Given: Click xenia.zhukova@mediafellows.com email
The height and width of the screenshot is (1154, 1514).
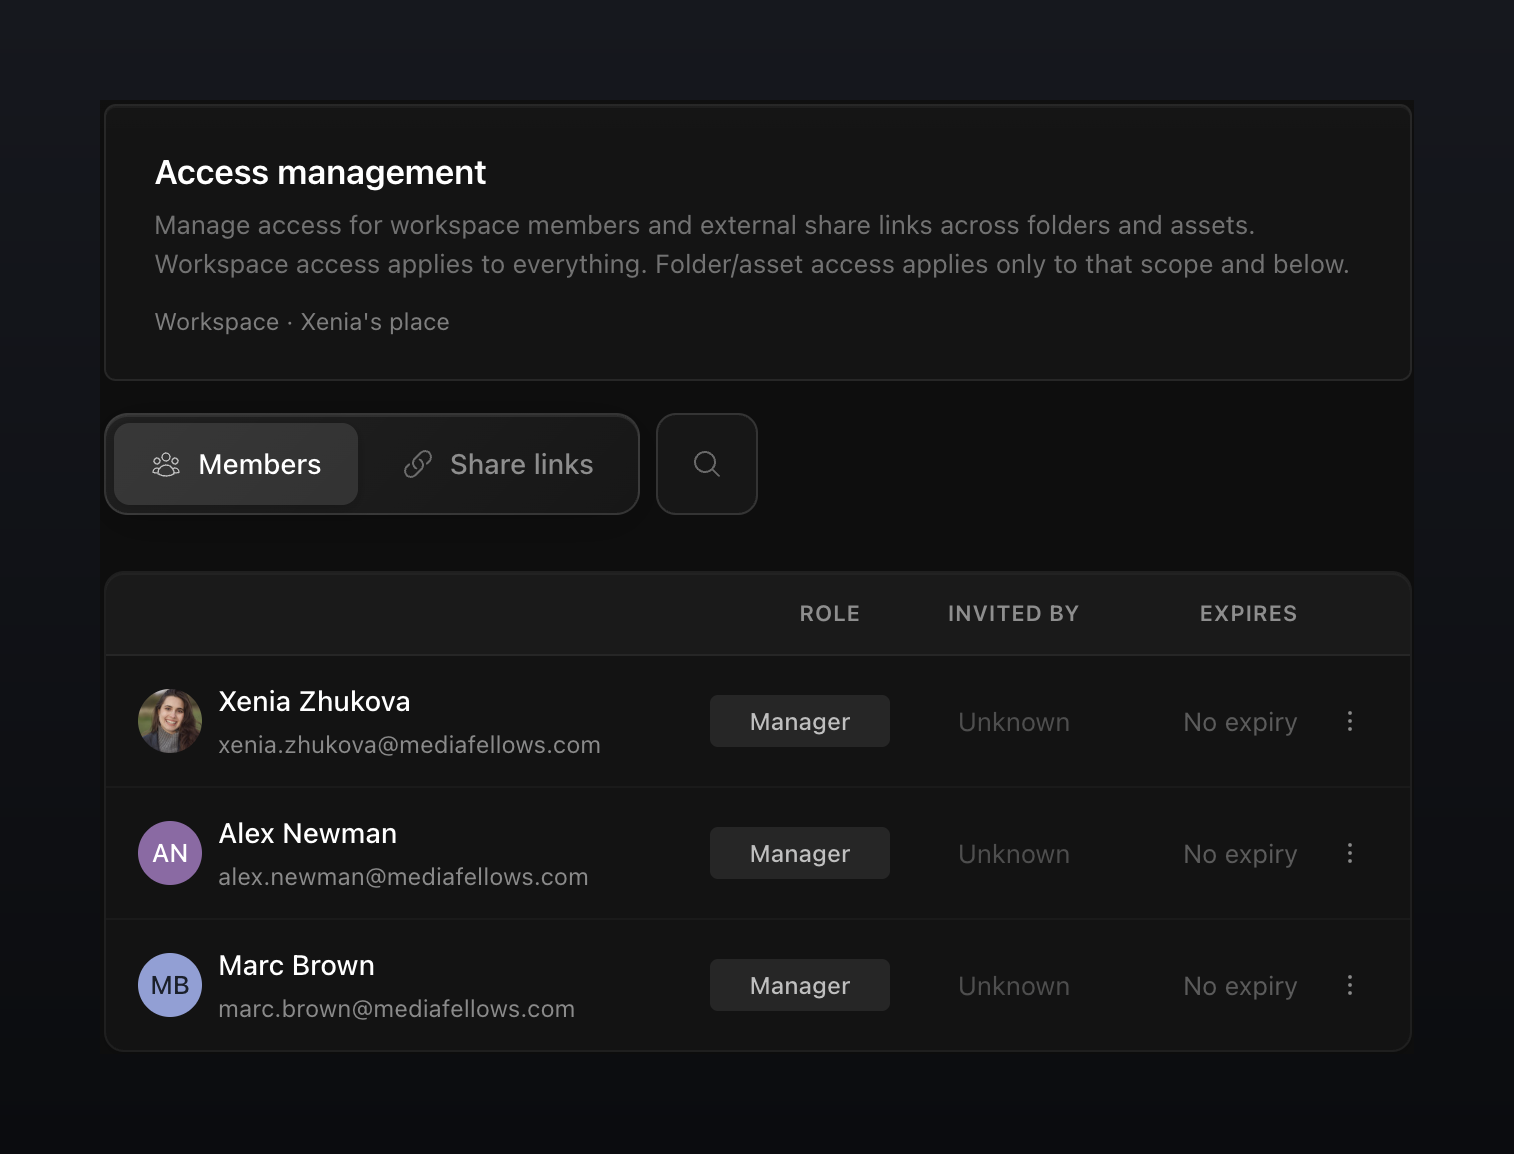Looking at the screenshot, I should pyautogui.click(x=409, y=745).
